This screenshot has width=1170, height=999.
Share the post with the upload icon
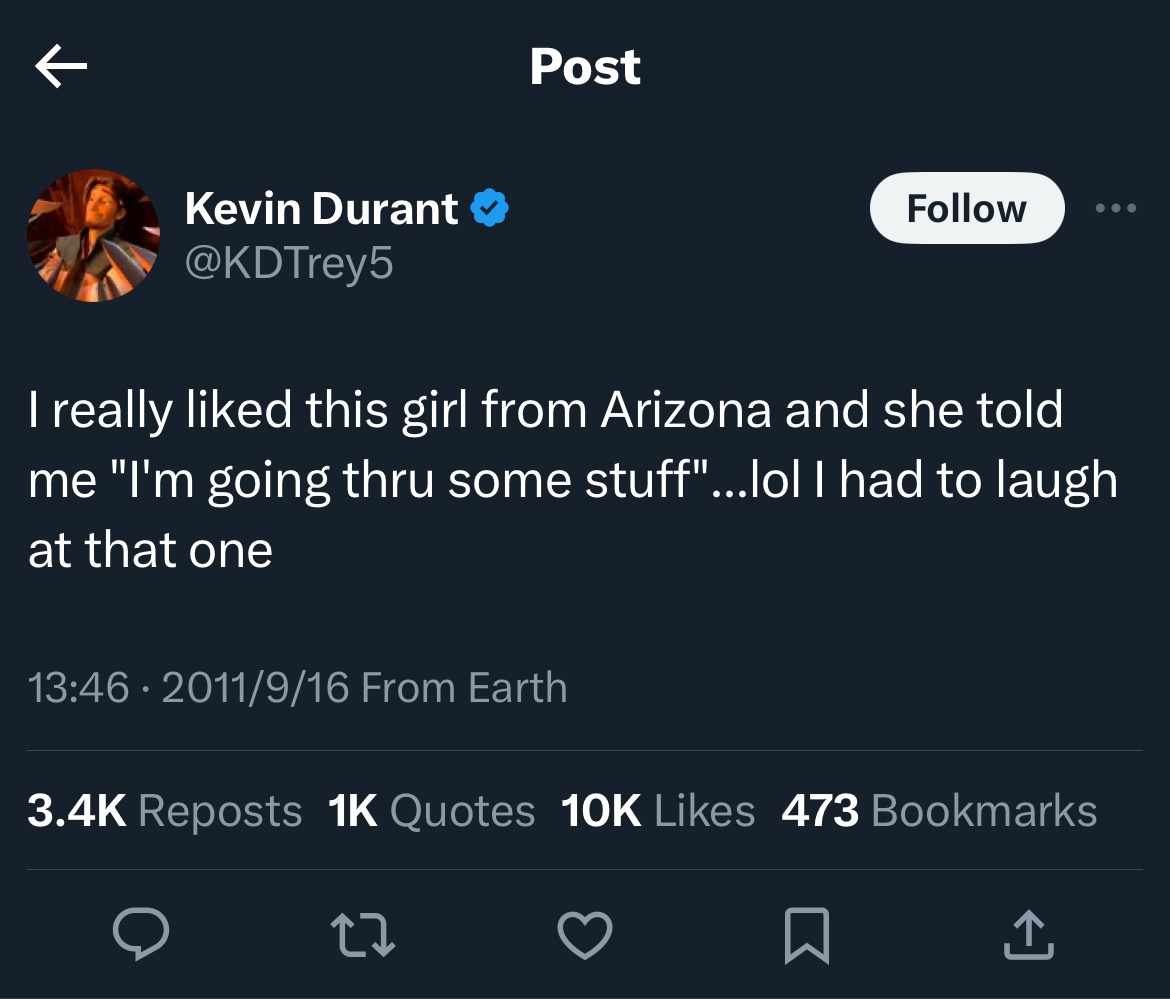click(x=1028, y=934)
